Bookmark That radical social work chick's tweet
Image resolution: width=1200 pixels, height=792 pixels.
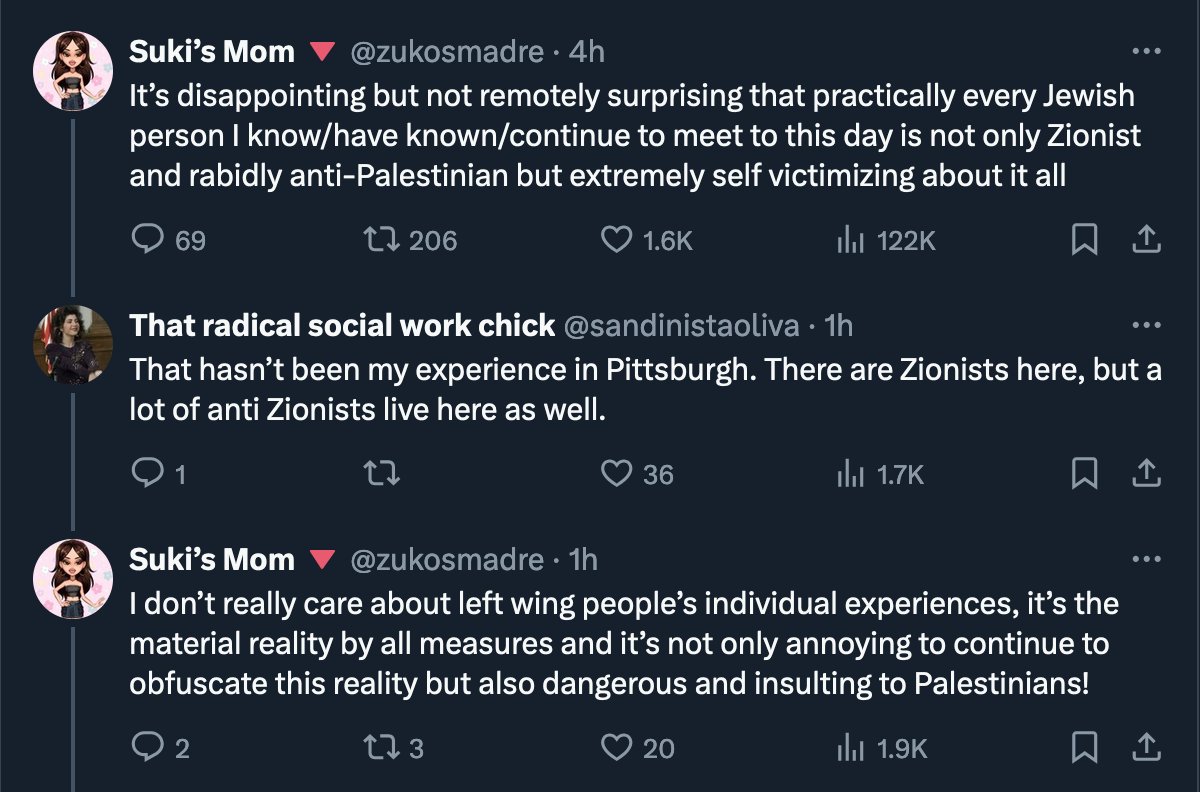coord(1083,474)
